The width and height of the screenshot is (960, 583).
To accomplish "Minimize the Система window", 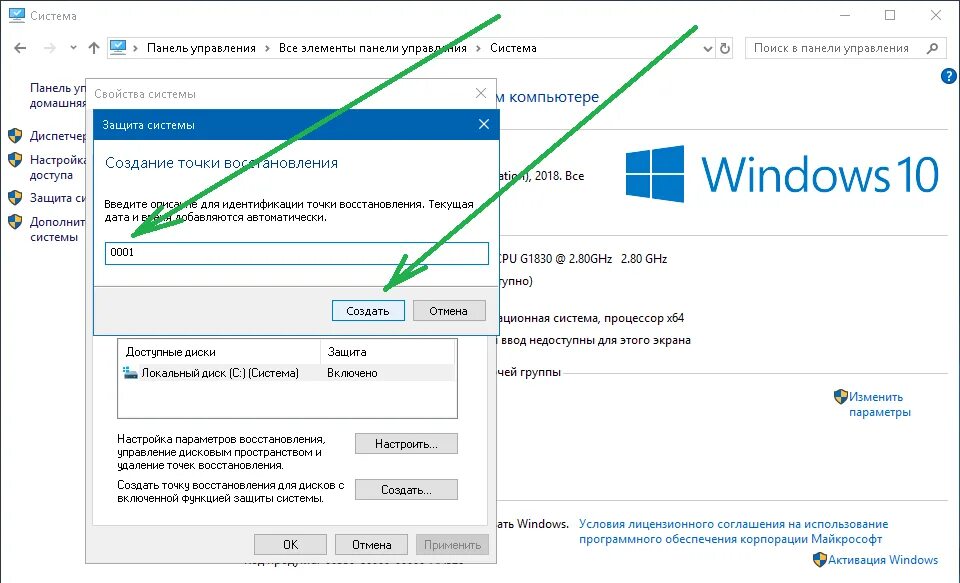I will pyautogui.click(x=845, y=15).
